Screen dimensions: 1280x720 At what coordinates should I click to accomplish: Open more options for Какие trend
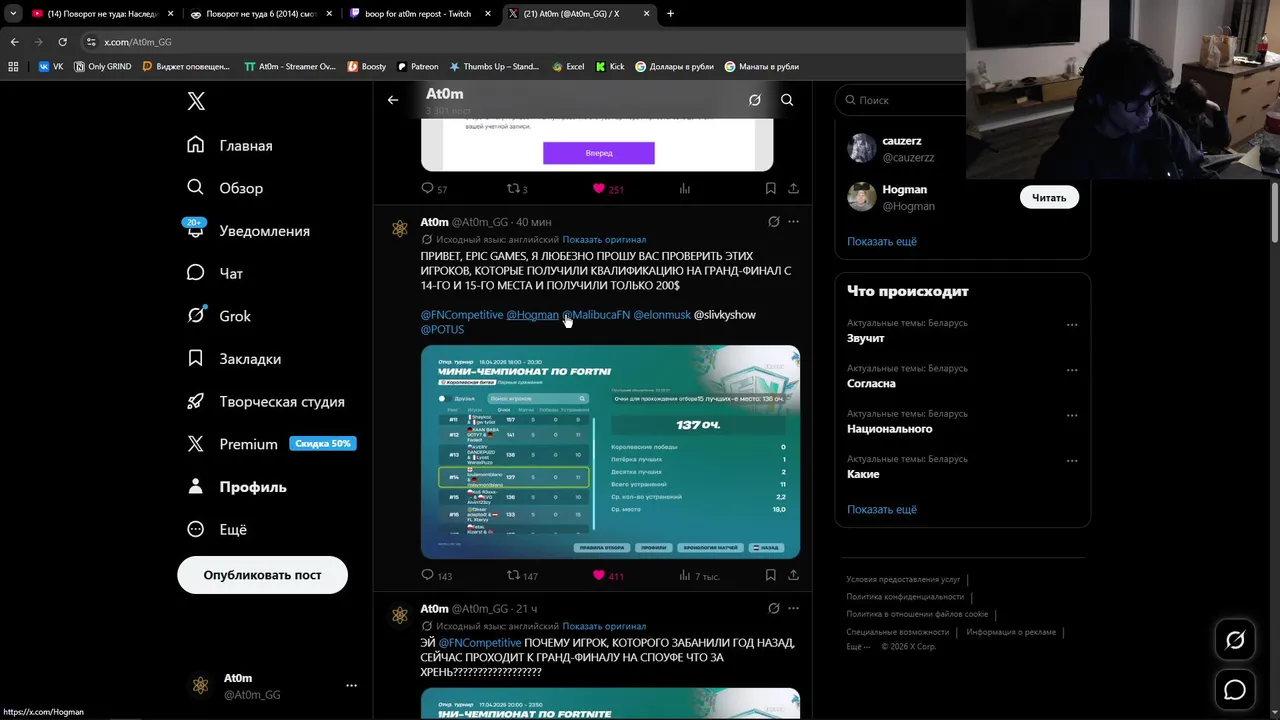(x=1072, y=461)
